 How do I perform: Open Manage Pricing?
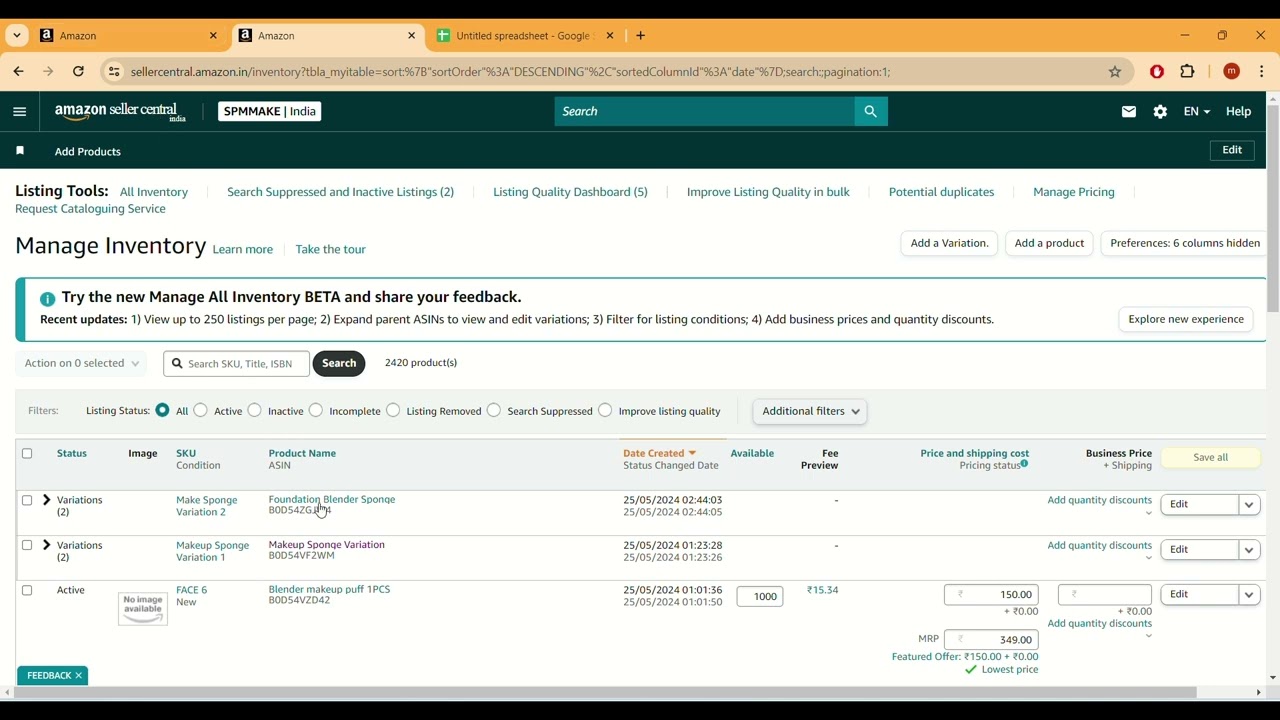1074,192
